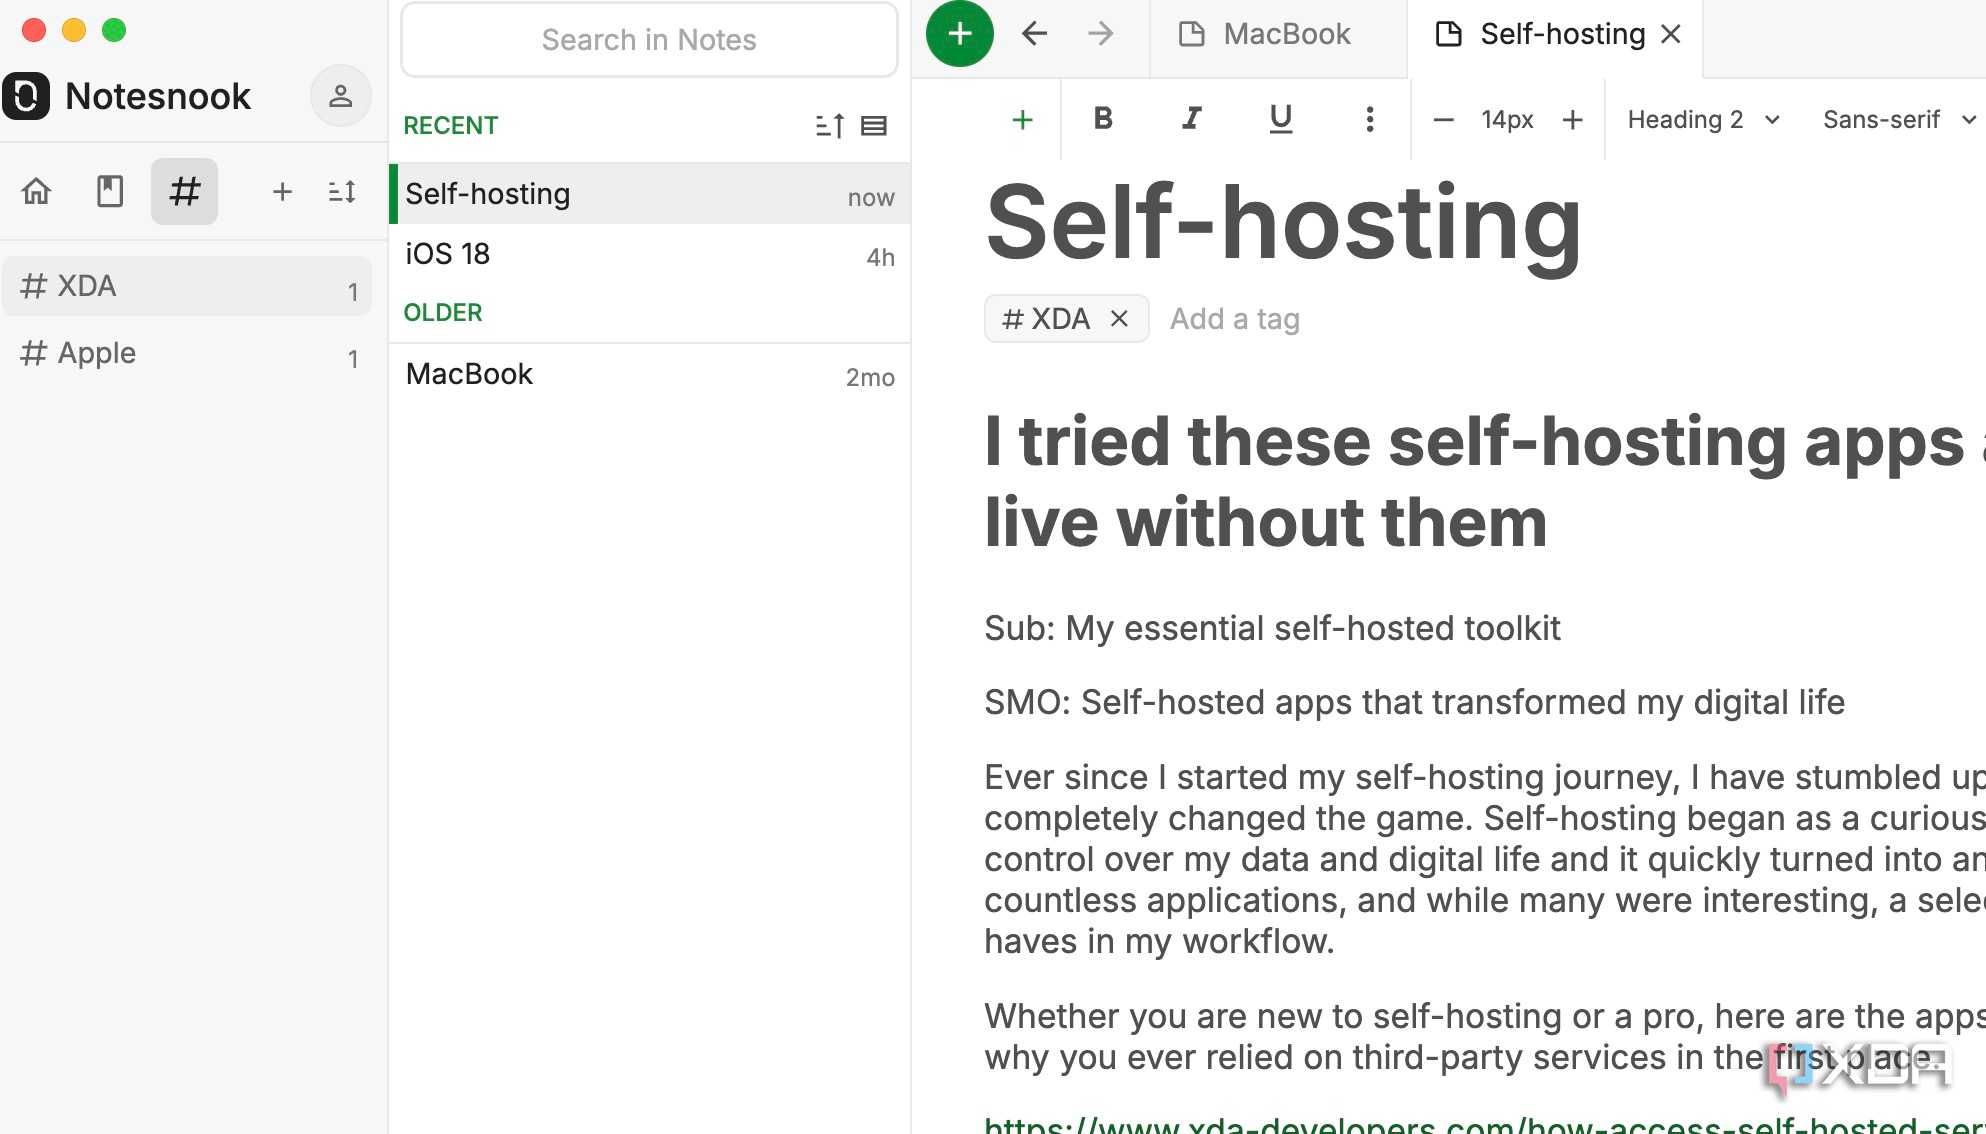Image resolution: width=1986 pixels, height=1134 pixels.
Task: Click the RECENT group header
Action: click(450, 126)
